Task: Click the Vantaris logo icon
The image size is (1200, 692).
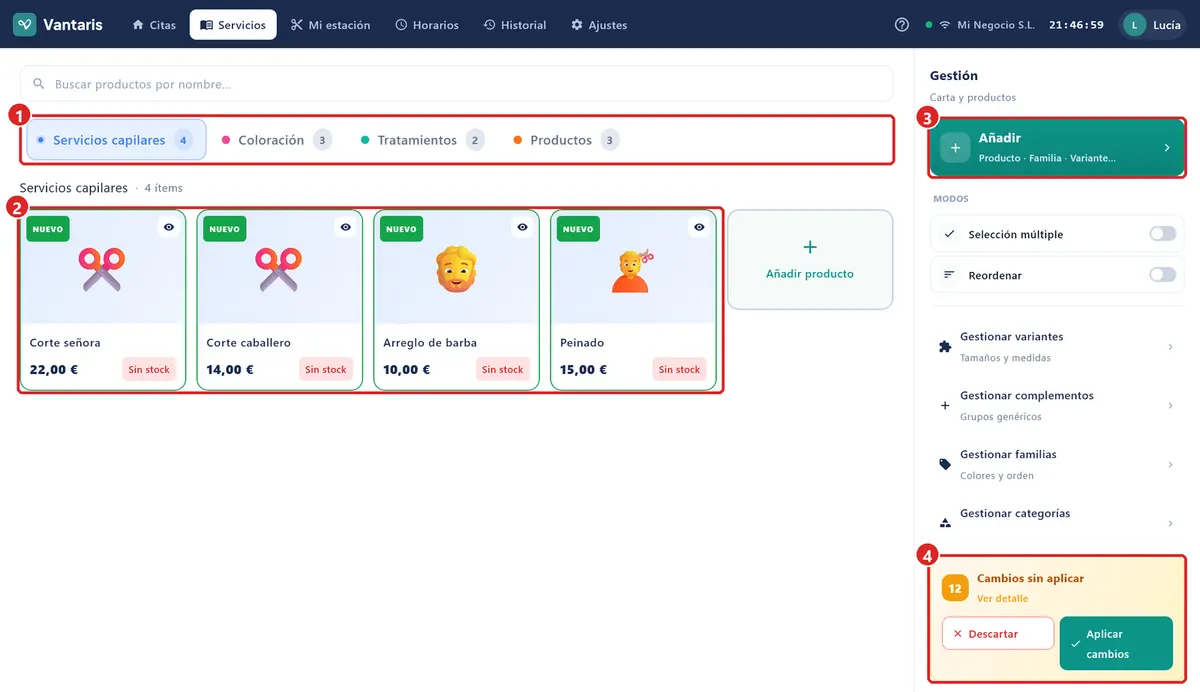Action: coord(25,25)
